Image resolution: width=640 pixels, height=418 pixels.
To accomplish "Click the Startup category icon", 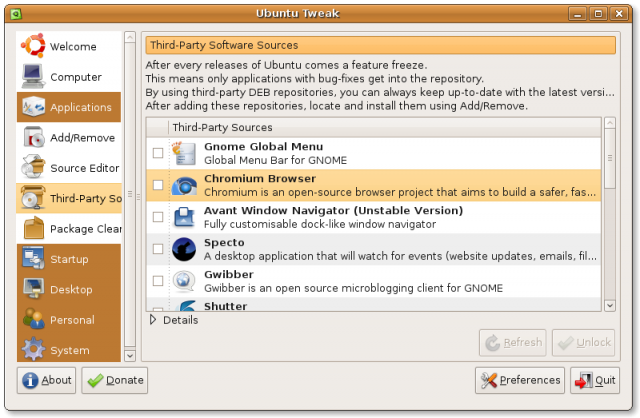I will 33,259.
